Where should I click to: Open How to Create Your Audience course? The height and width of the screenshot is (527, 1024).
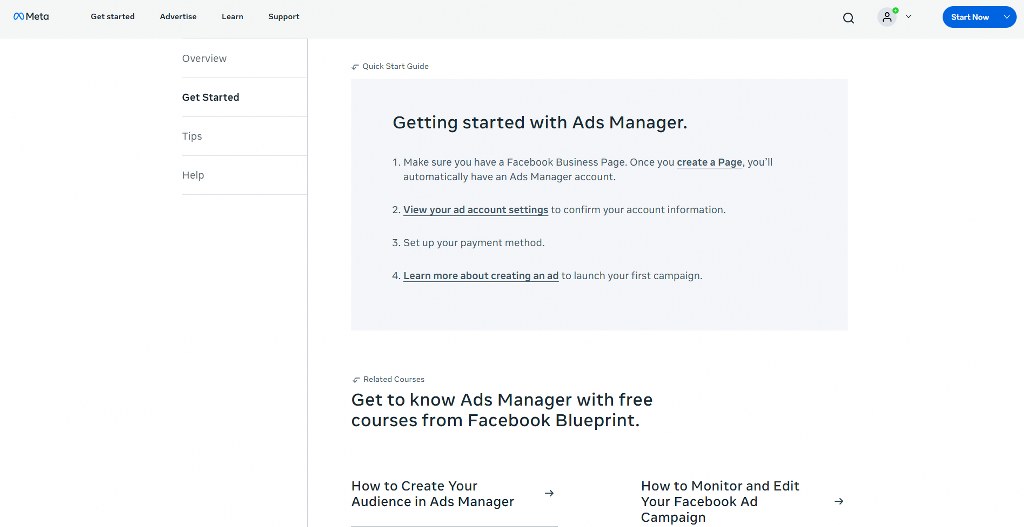[432, 494]
